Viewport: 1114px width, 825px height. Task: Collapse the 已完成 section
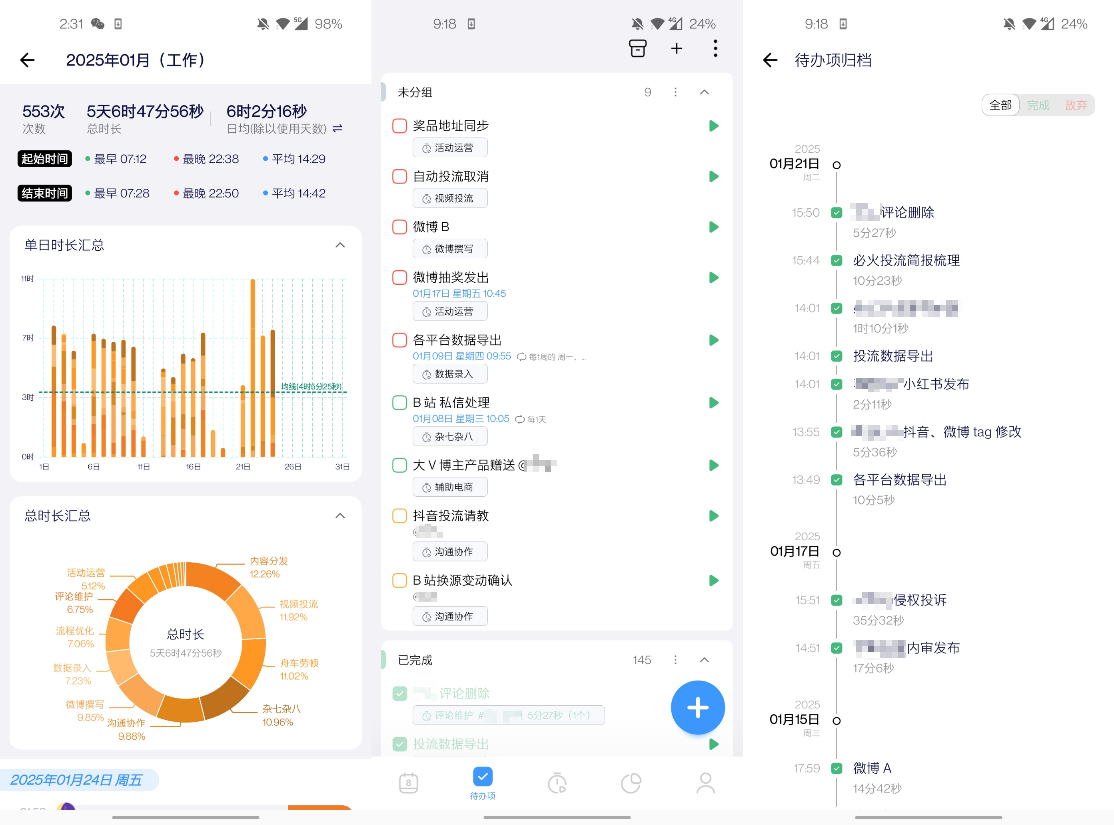[x=704, y=660]
